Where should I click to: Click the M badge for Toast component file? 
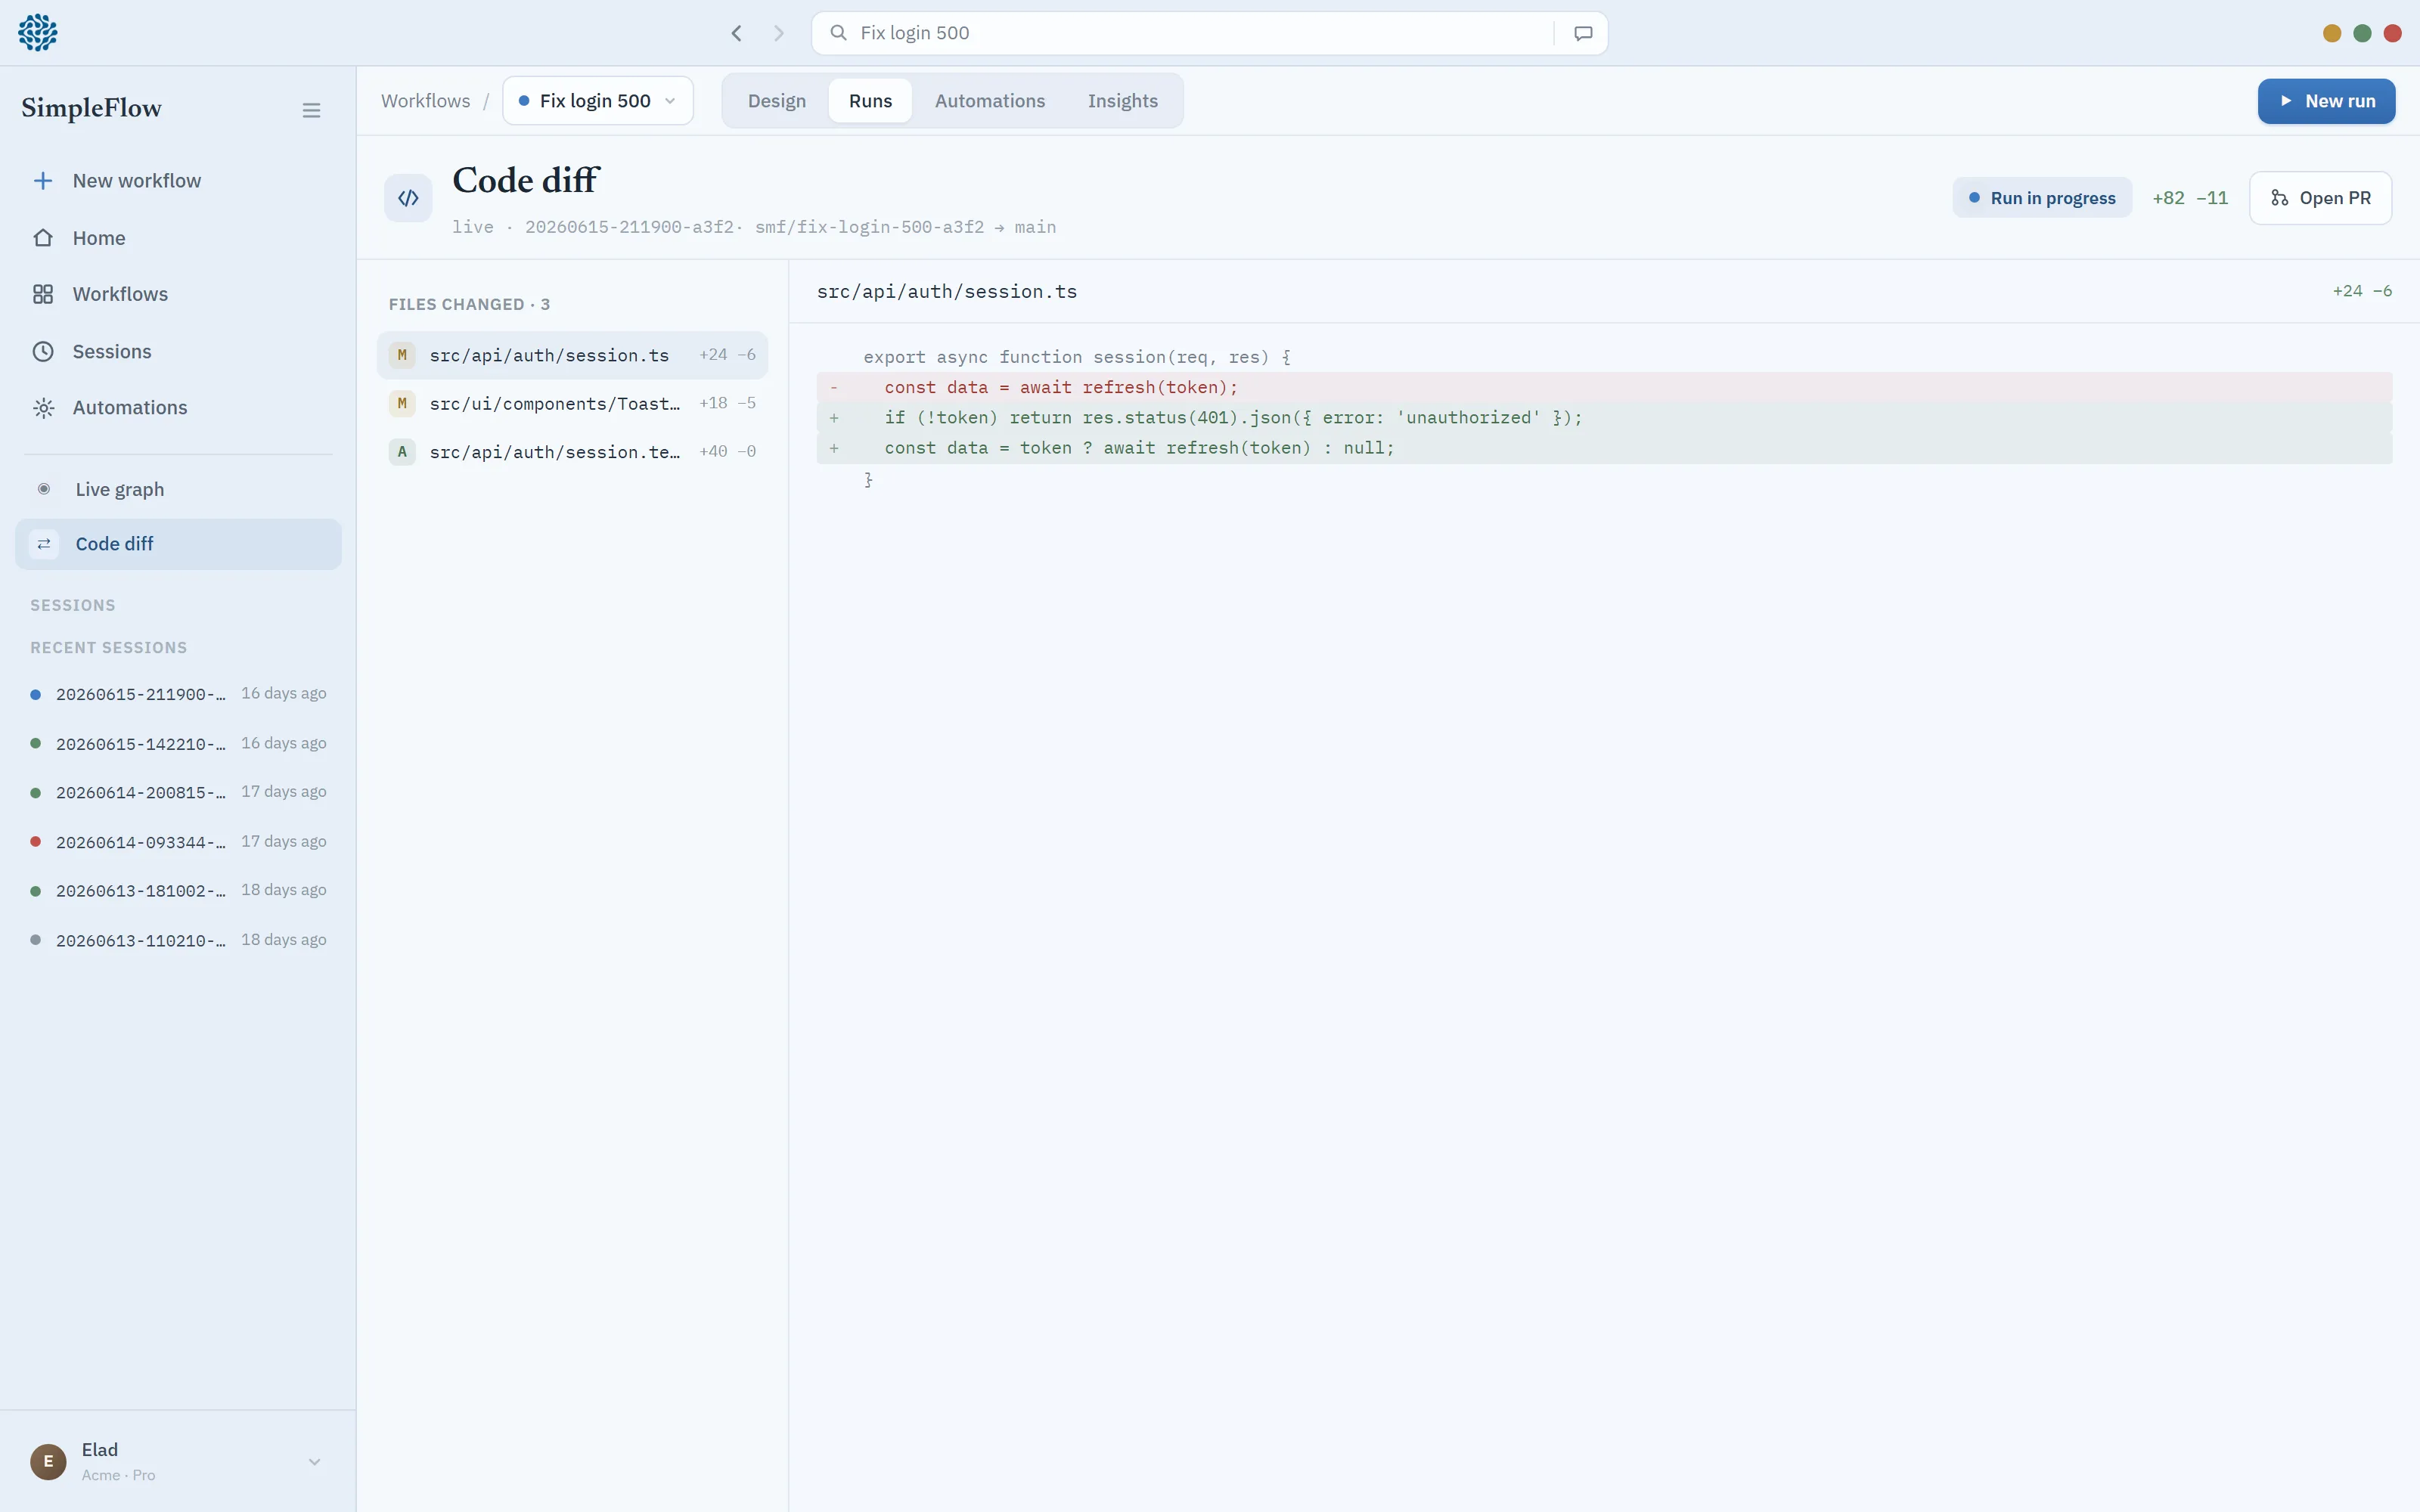(x=402, y=403)
